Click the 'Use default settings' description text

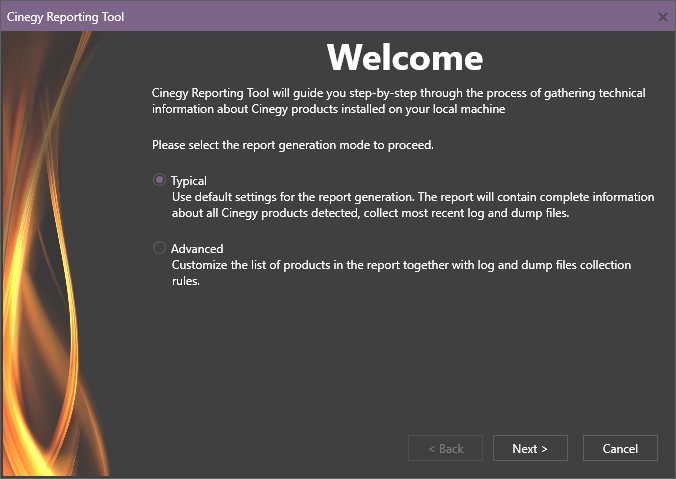pos(413,205)
